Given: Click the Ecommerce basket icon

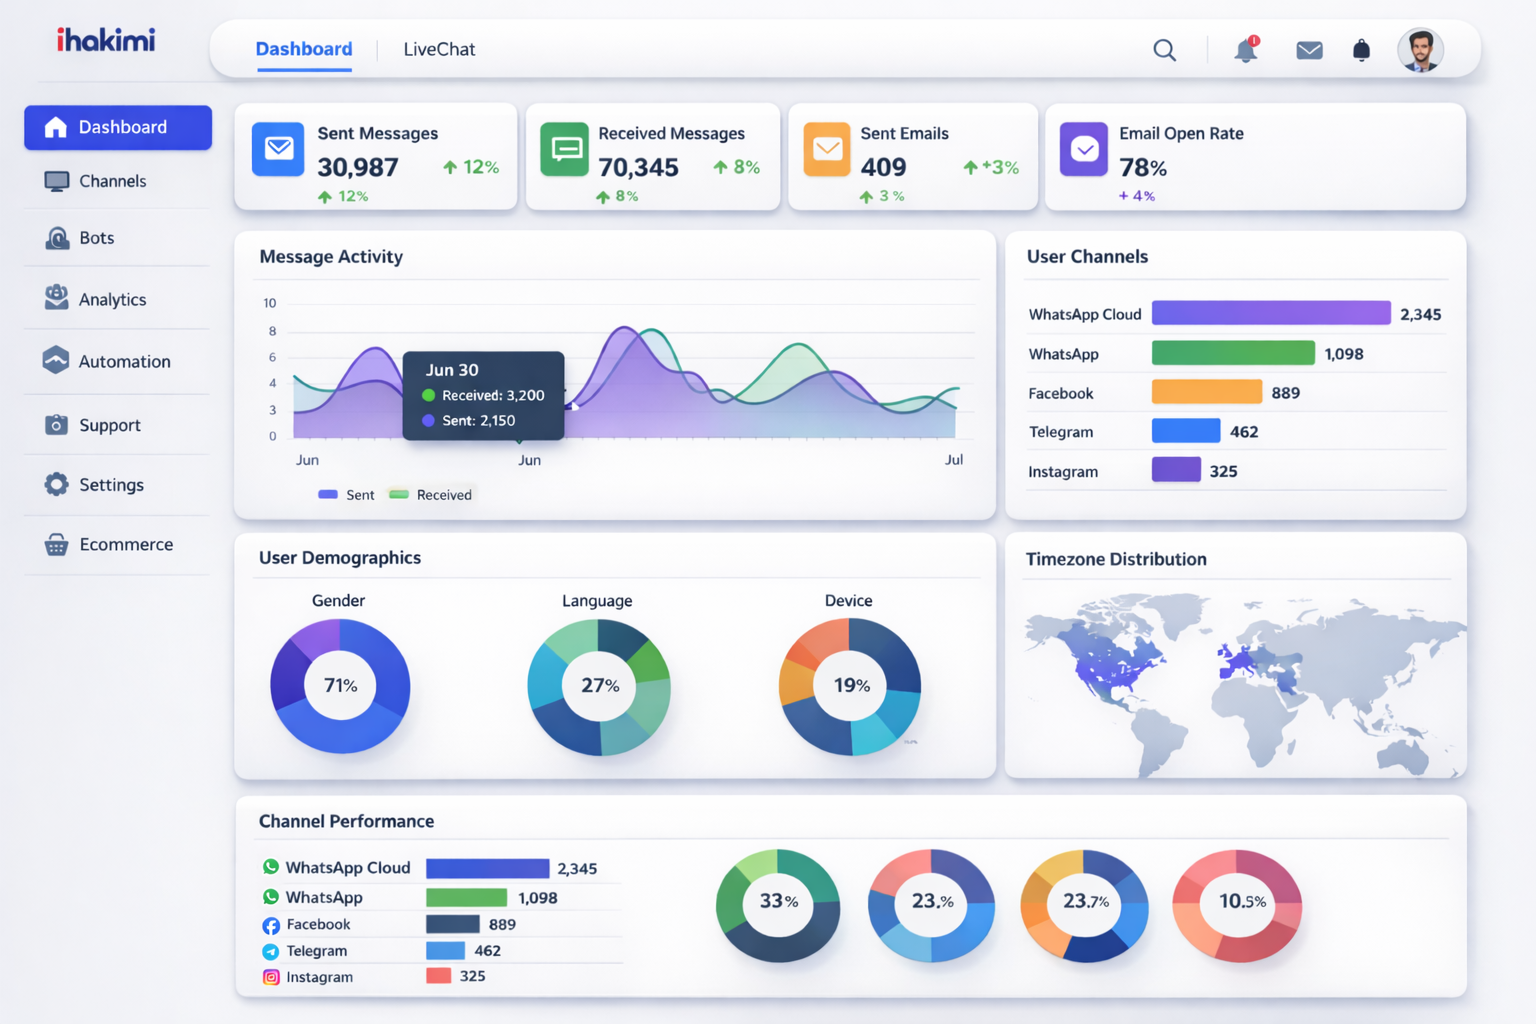Looking at the screenshot, I should (x=57, y=544).
